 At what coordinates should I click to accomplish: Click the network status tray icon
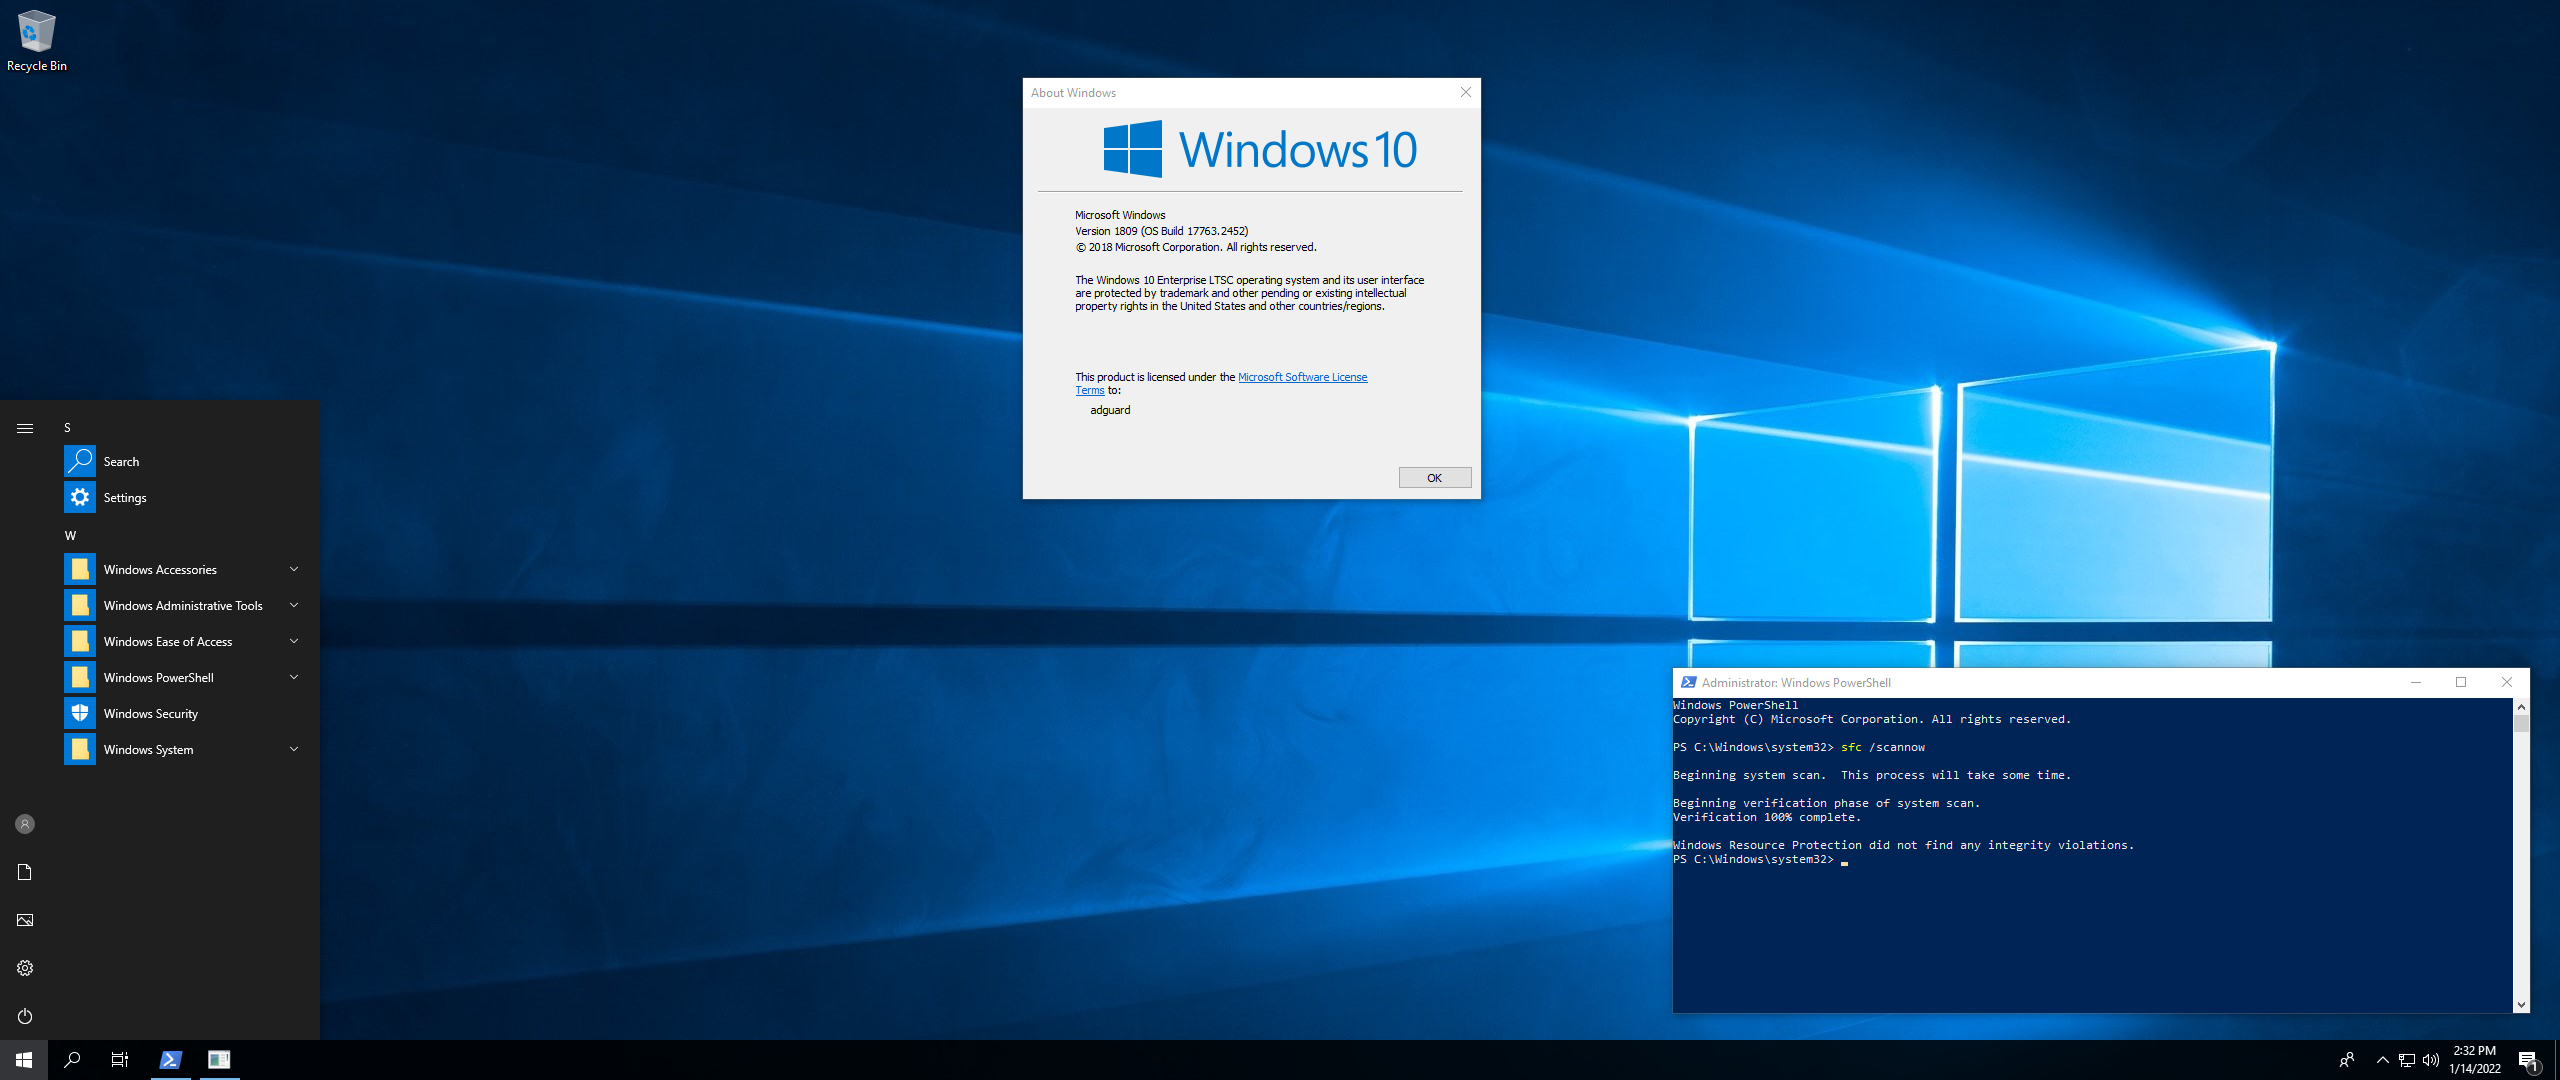point(2406,1060)
